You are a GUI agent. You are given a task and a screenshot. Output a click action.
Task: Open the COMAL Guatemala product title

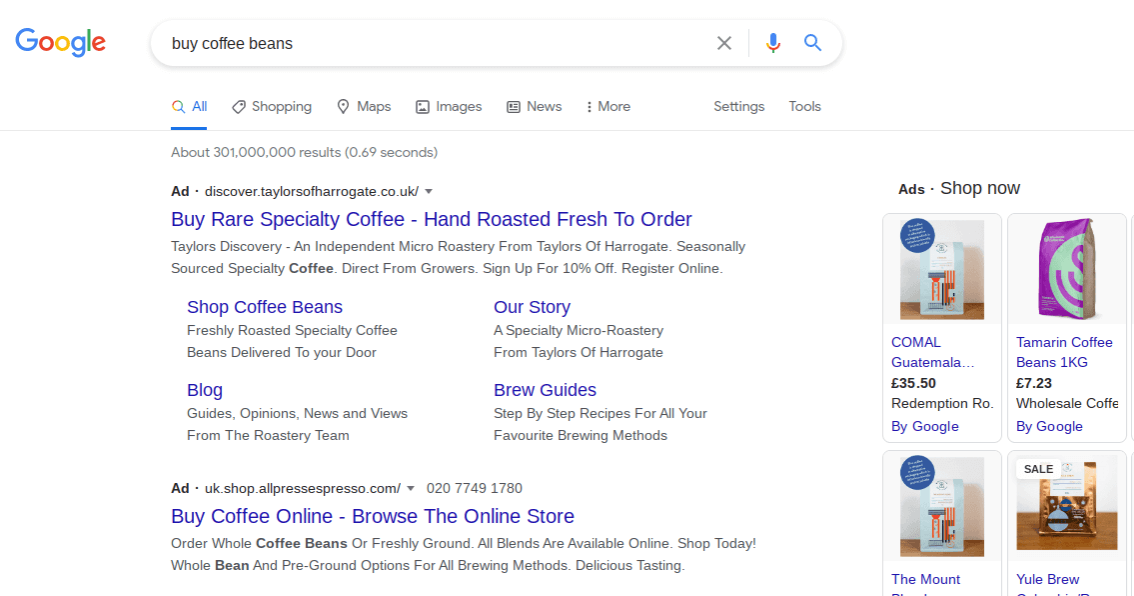coord(932,352)
